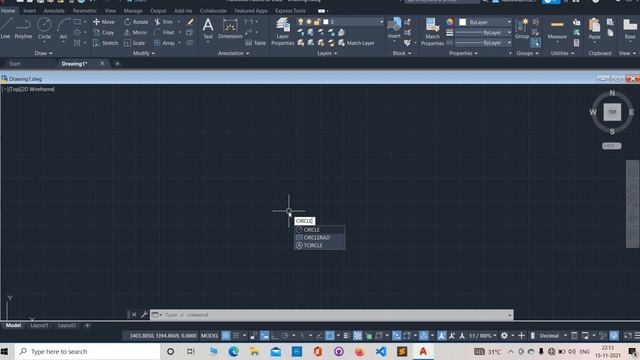
Task: Toggle snap mode in status bar
Action: click(x=236, y=336)
